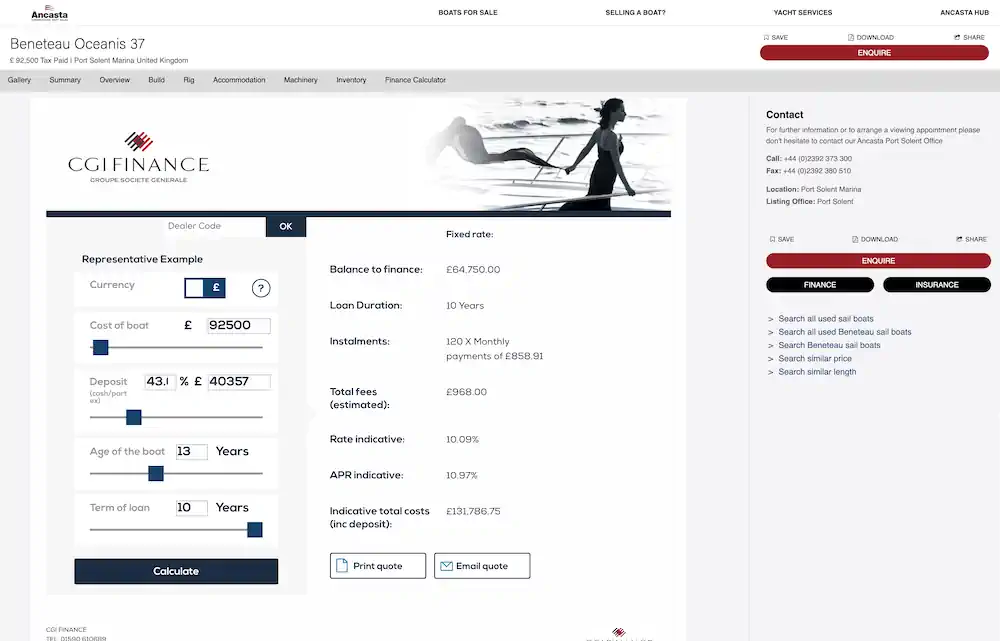1000x641 pixels.
Task: Click the Term of loan slider handle
Action: (254, 530)
